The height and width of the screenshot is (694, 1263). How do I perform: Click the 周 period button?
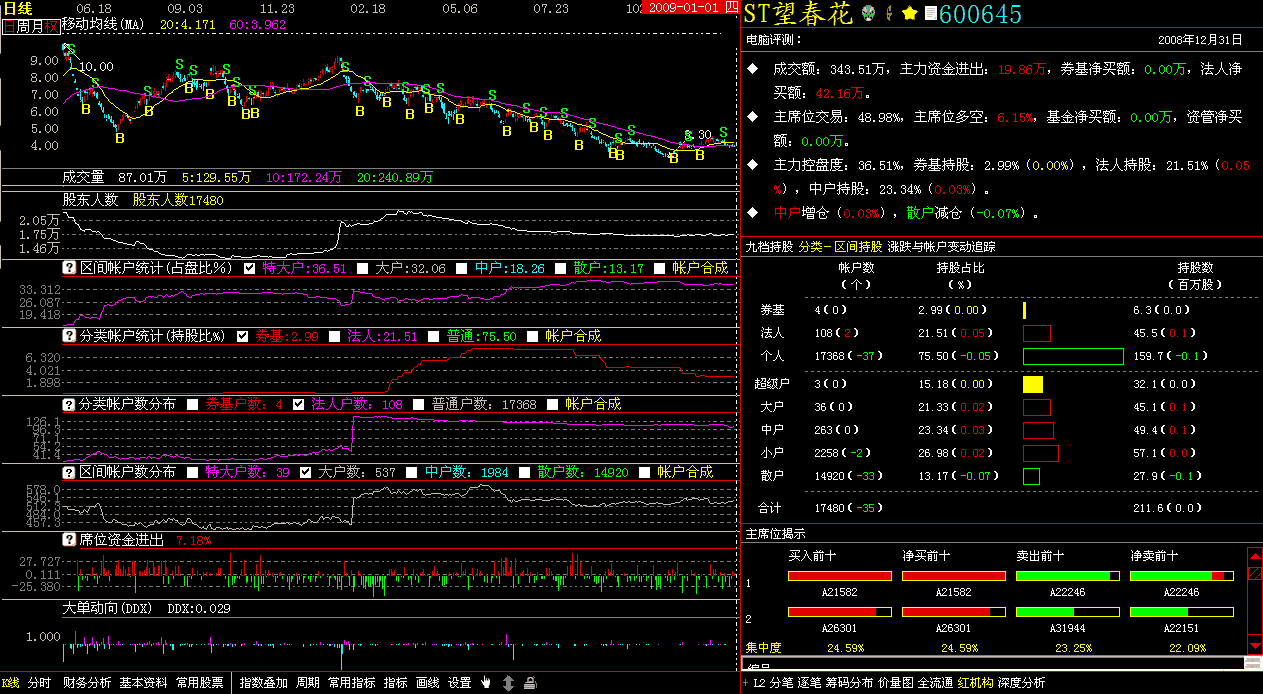click(x=22, y=28)
